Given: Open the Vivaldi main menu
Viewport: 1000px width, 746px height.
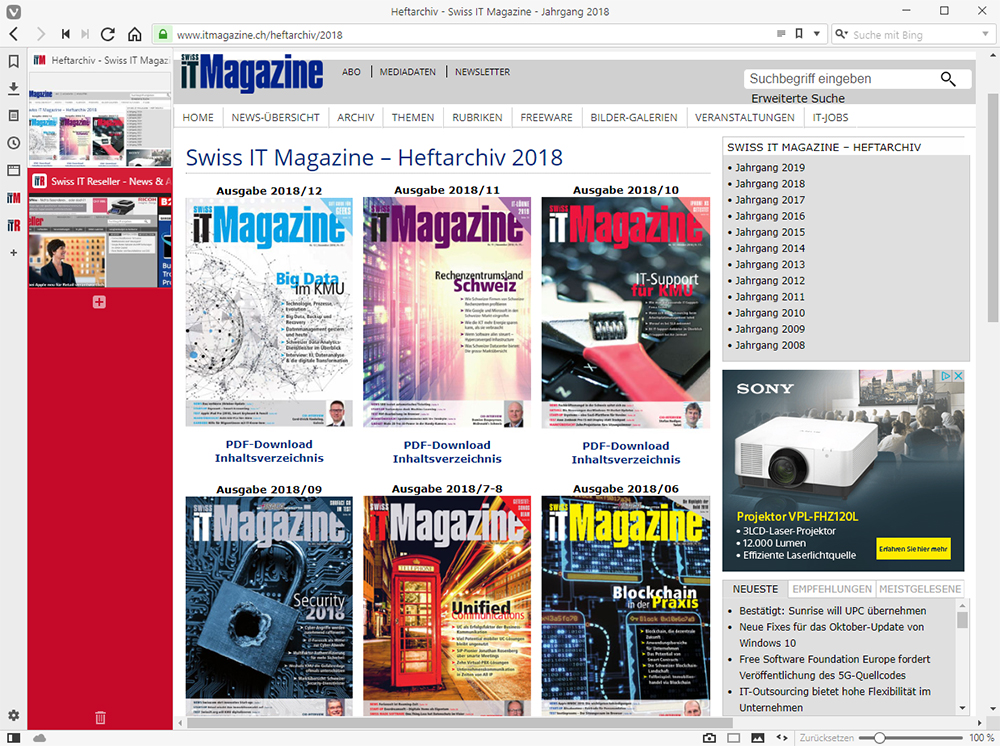Looking at the screenshot, I should (x=13, y=11).
